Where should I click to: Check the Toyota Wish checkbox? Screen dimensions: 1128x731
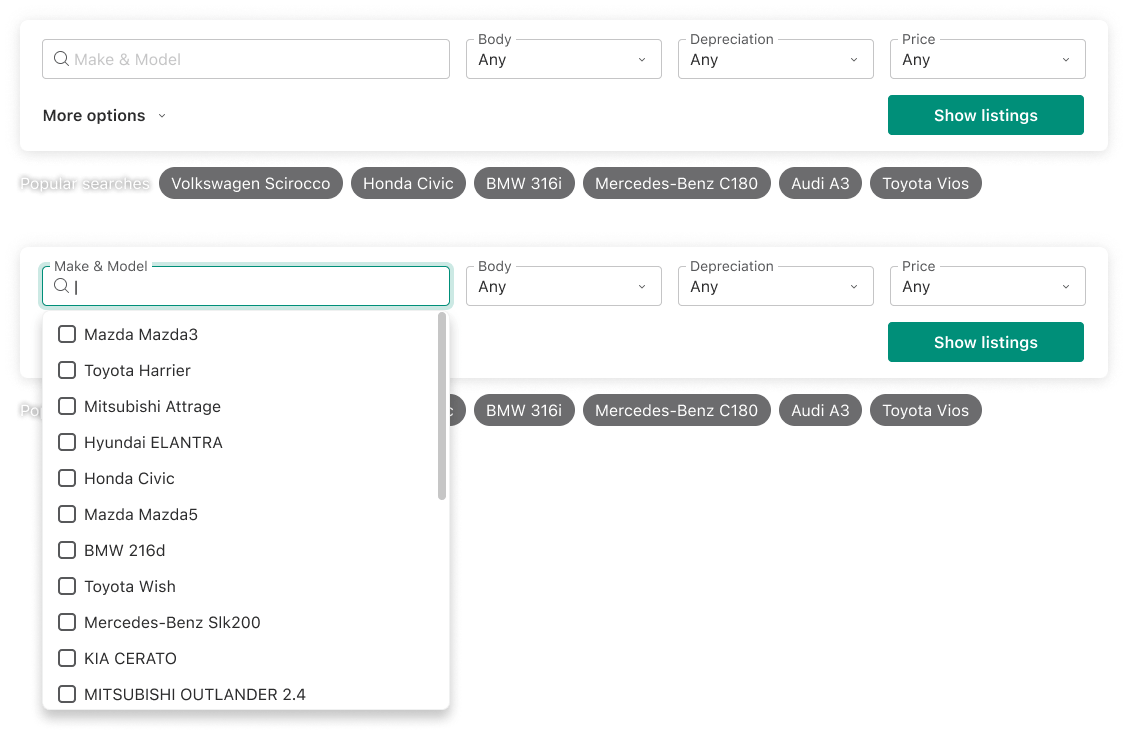(x=67, y=586)
